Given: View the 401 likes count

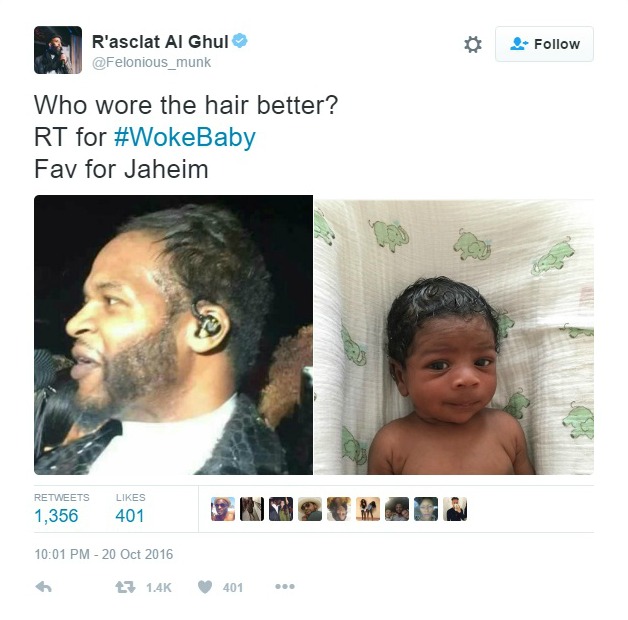Looking at the screenshot, I should (130, 516).
